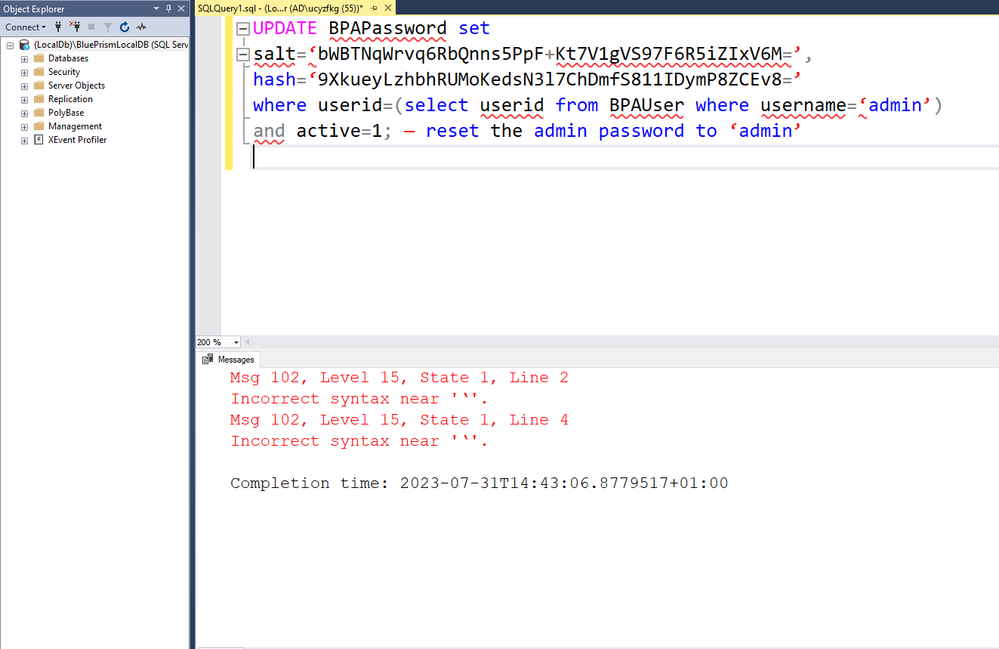Select the XEvent Profiler tree item

point(77,139)
